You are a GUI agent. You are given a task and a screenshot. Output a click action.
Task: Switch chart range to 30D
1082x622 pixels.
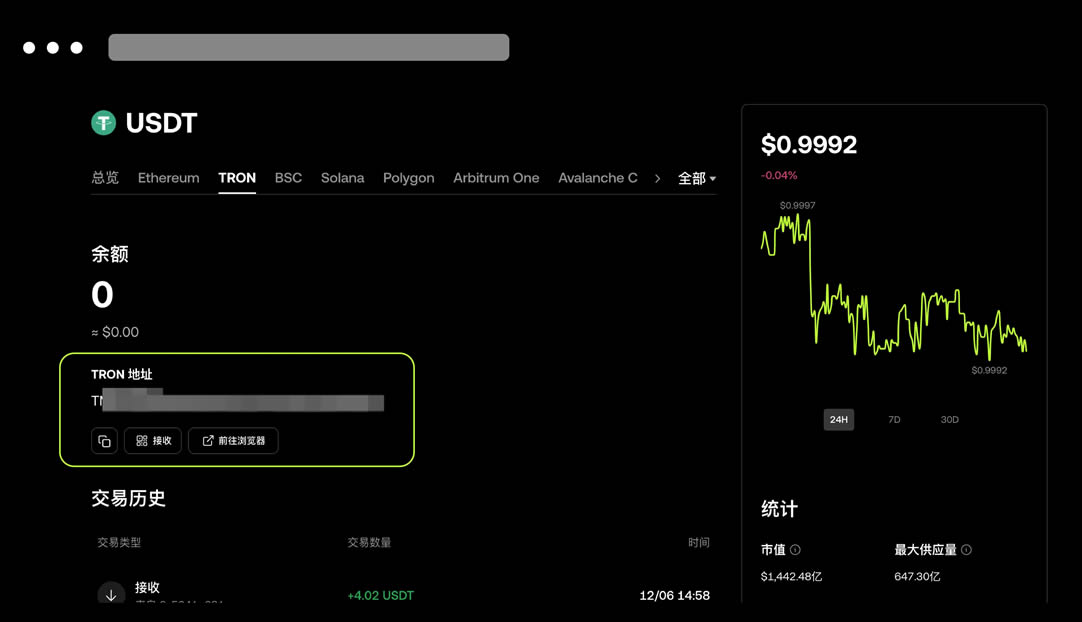[949, 420]
